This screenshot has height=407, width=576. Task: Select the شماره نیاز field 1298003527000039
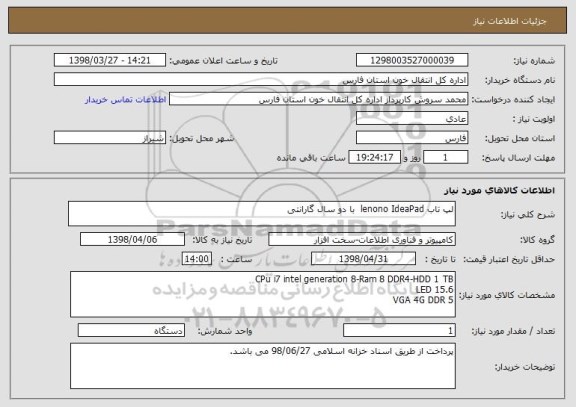(412, 60)
